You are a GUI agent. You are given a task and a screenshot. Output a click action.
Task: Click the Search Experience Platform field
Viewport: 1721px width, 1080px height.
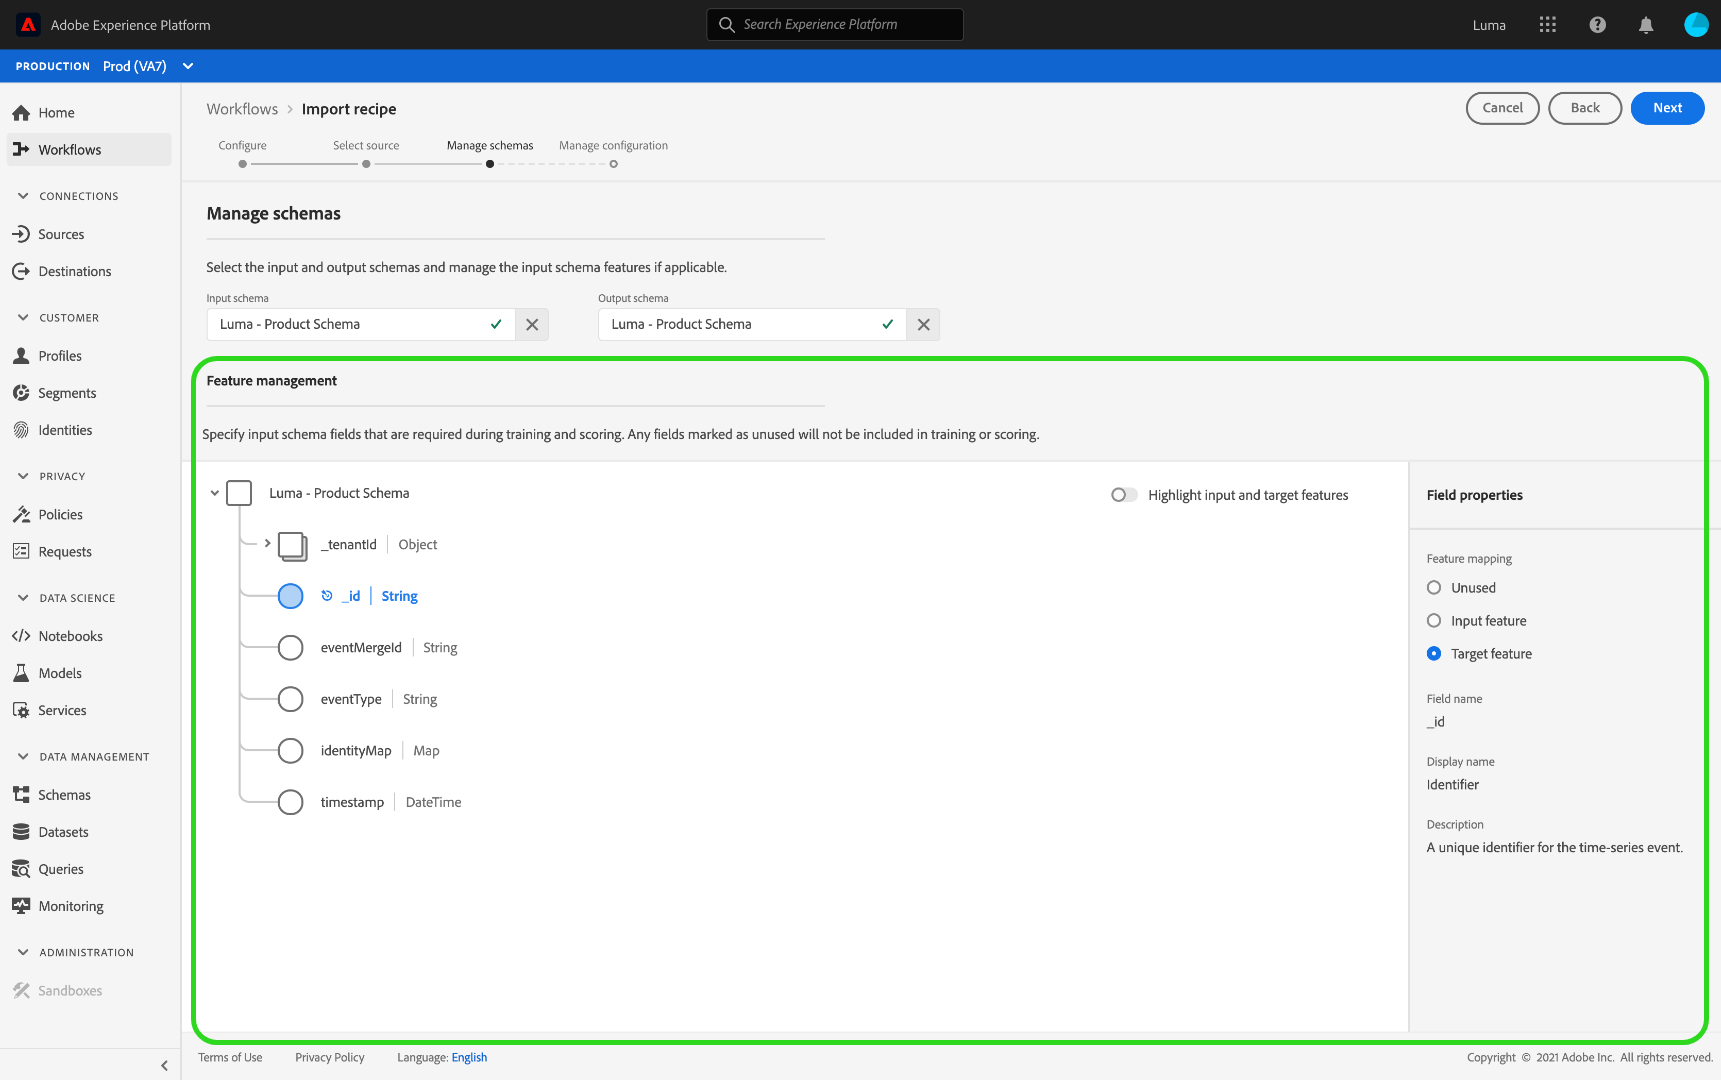pos(835,25)
